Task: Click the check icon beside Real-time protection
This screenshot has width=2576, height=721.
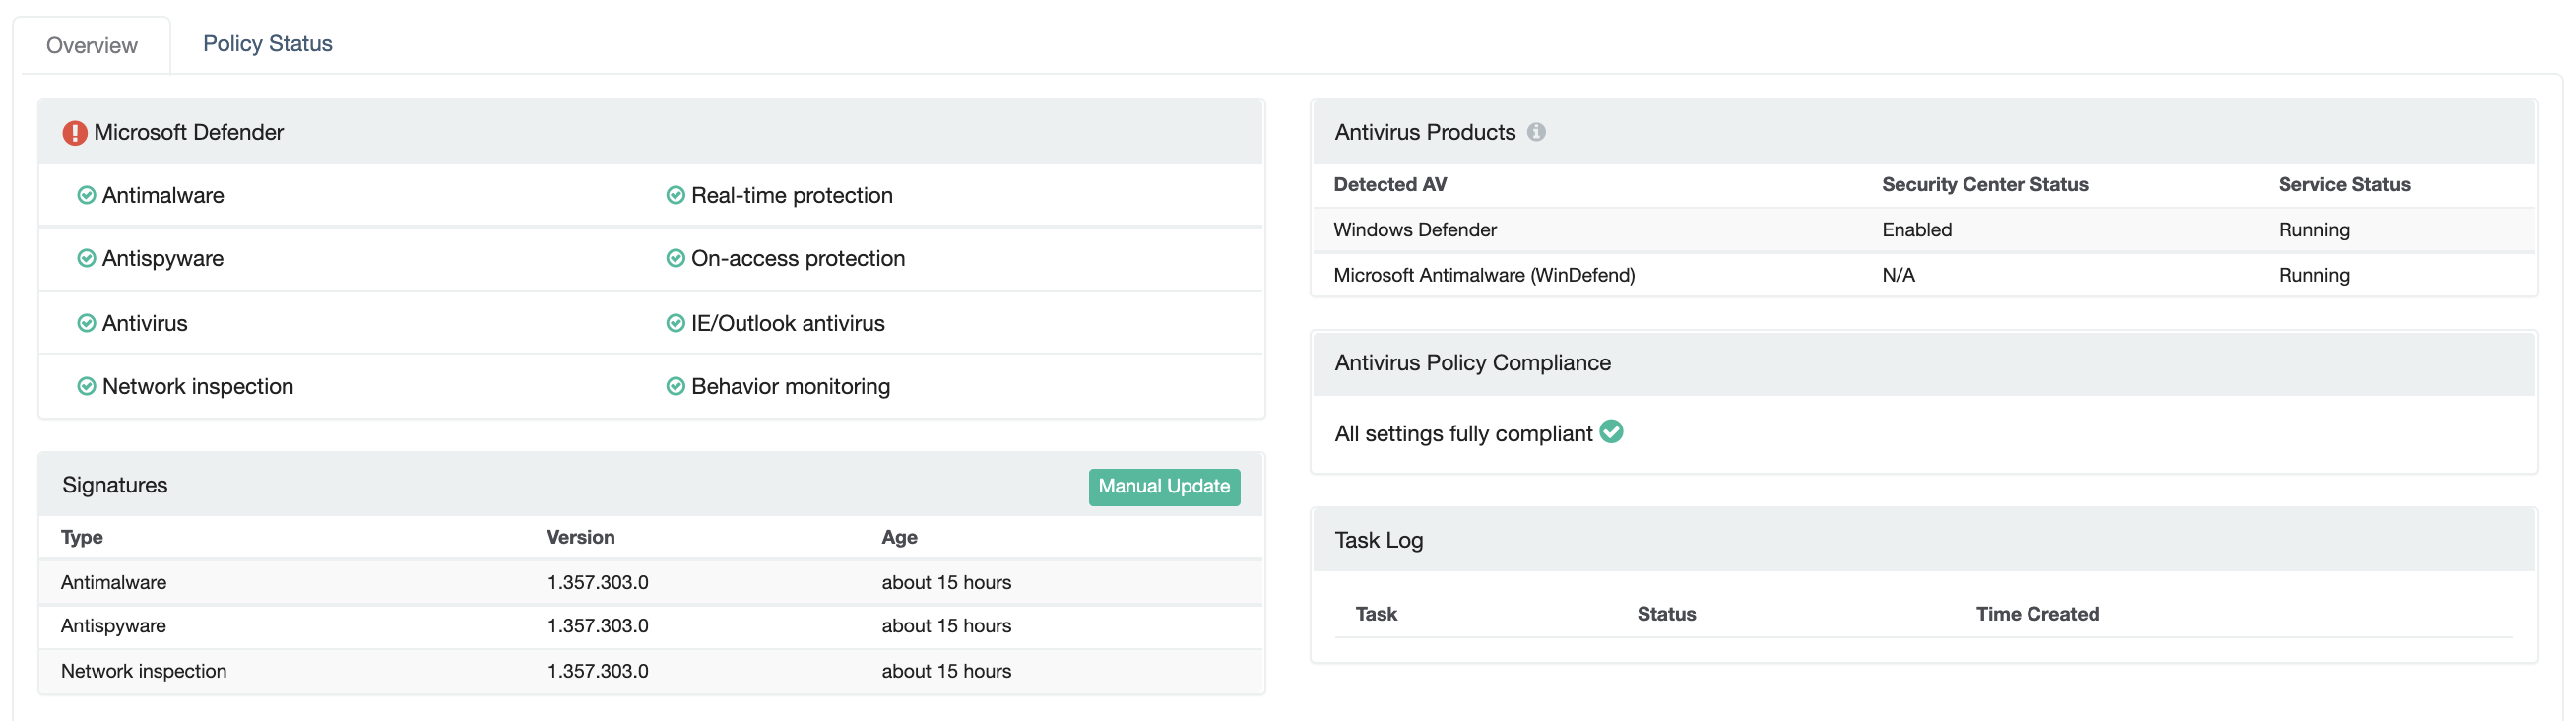Action: coord(676,195)
